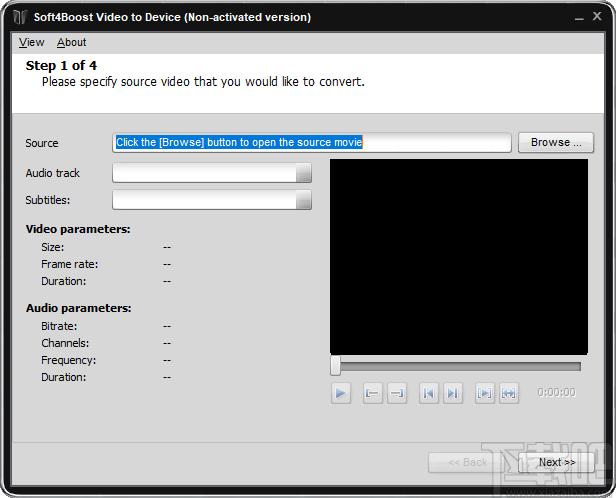Click the Source file path field
The width and height of the screenshot is (616, 498).
pos(312,142)
